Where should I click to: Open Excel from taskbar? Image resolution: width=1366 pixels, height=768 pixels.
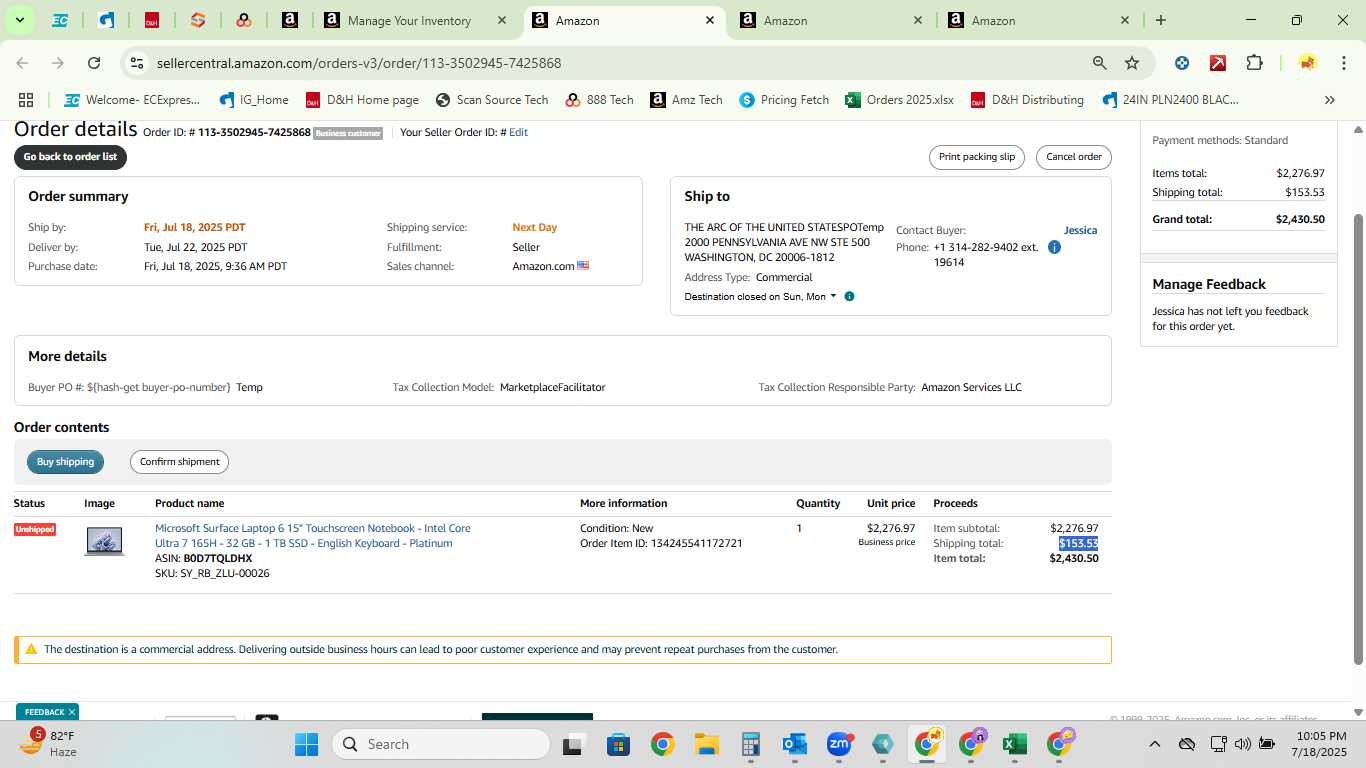pyautogui.click(x=1015, y=744)
